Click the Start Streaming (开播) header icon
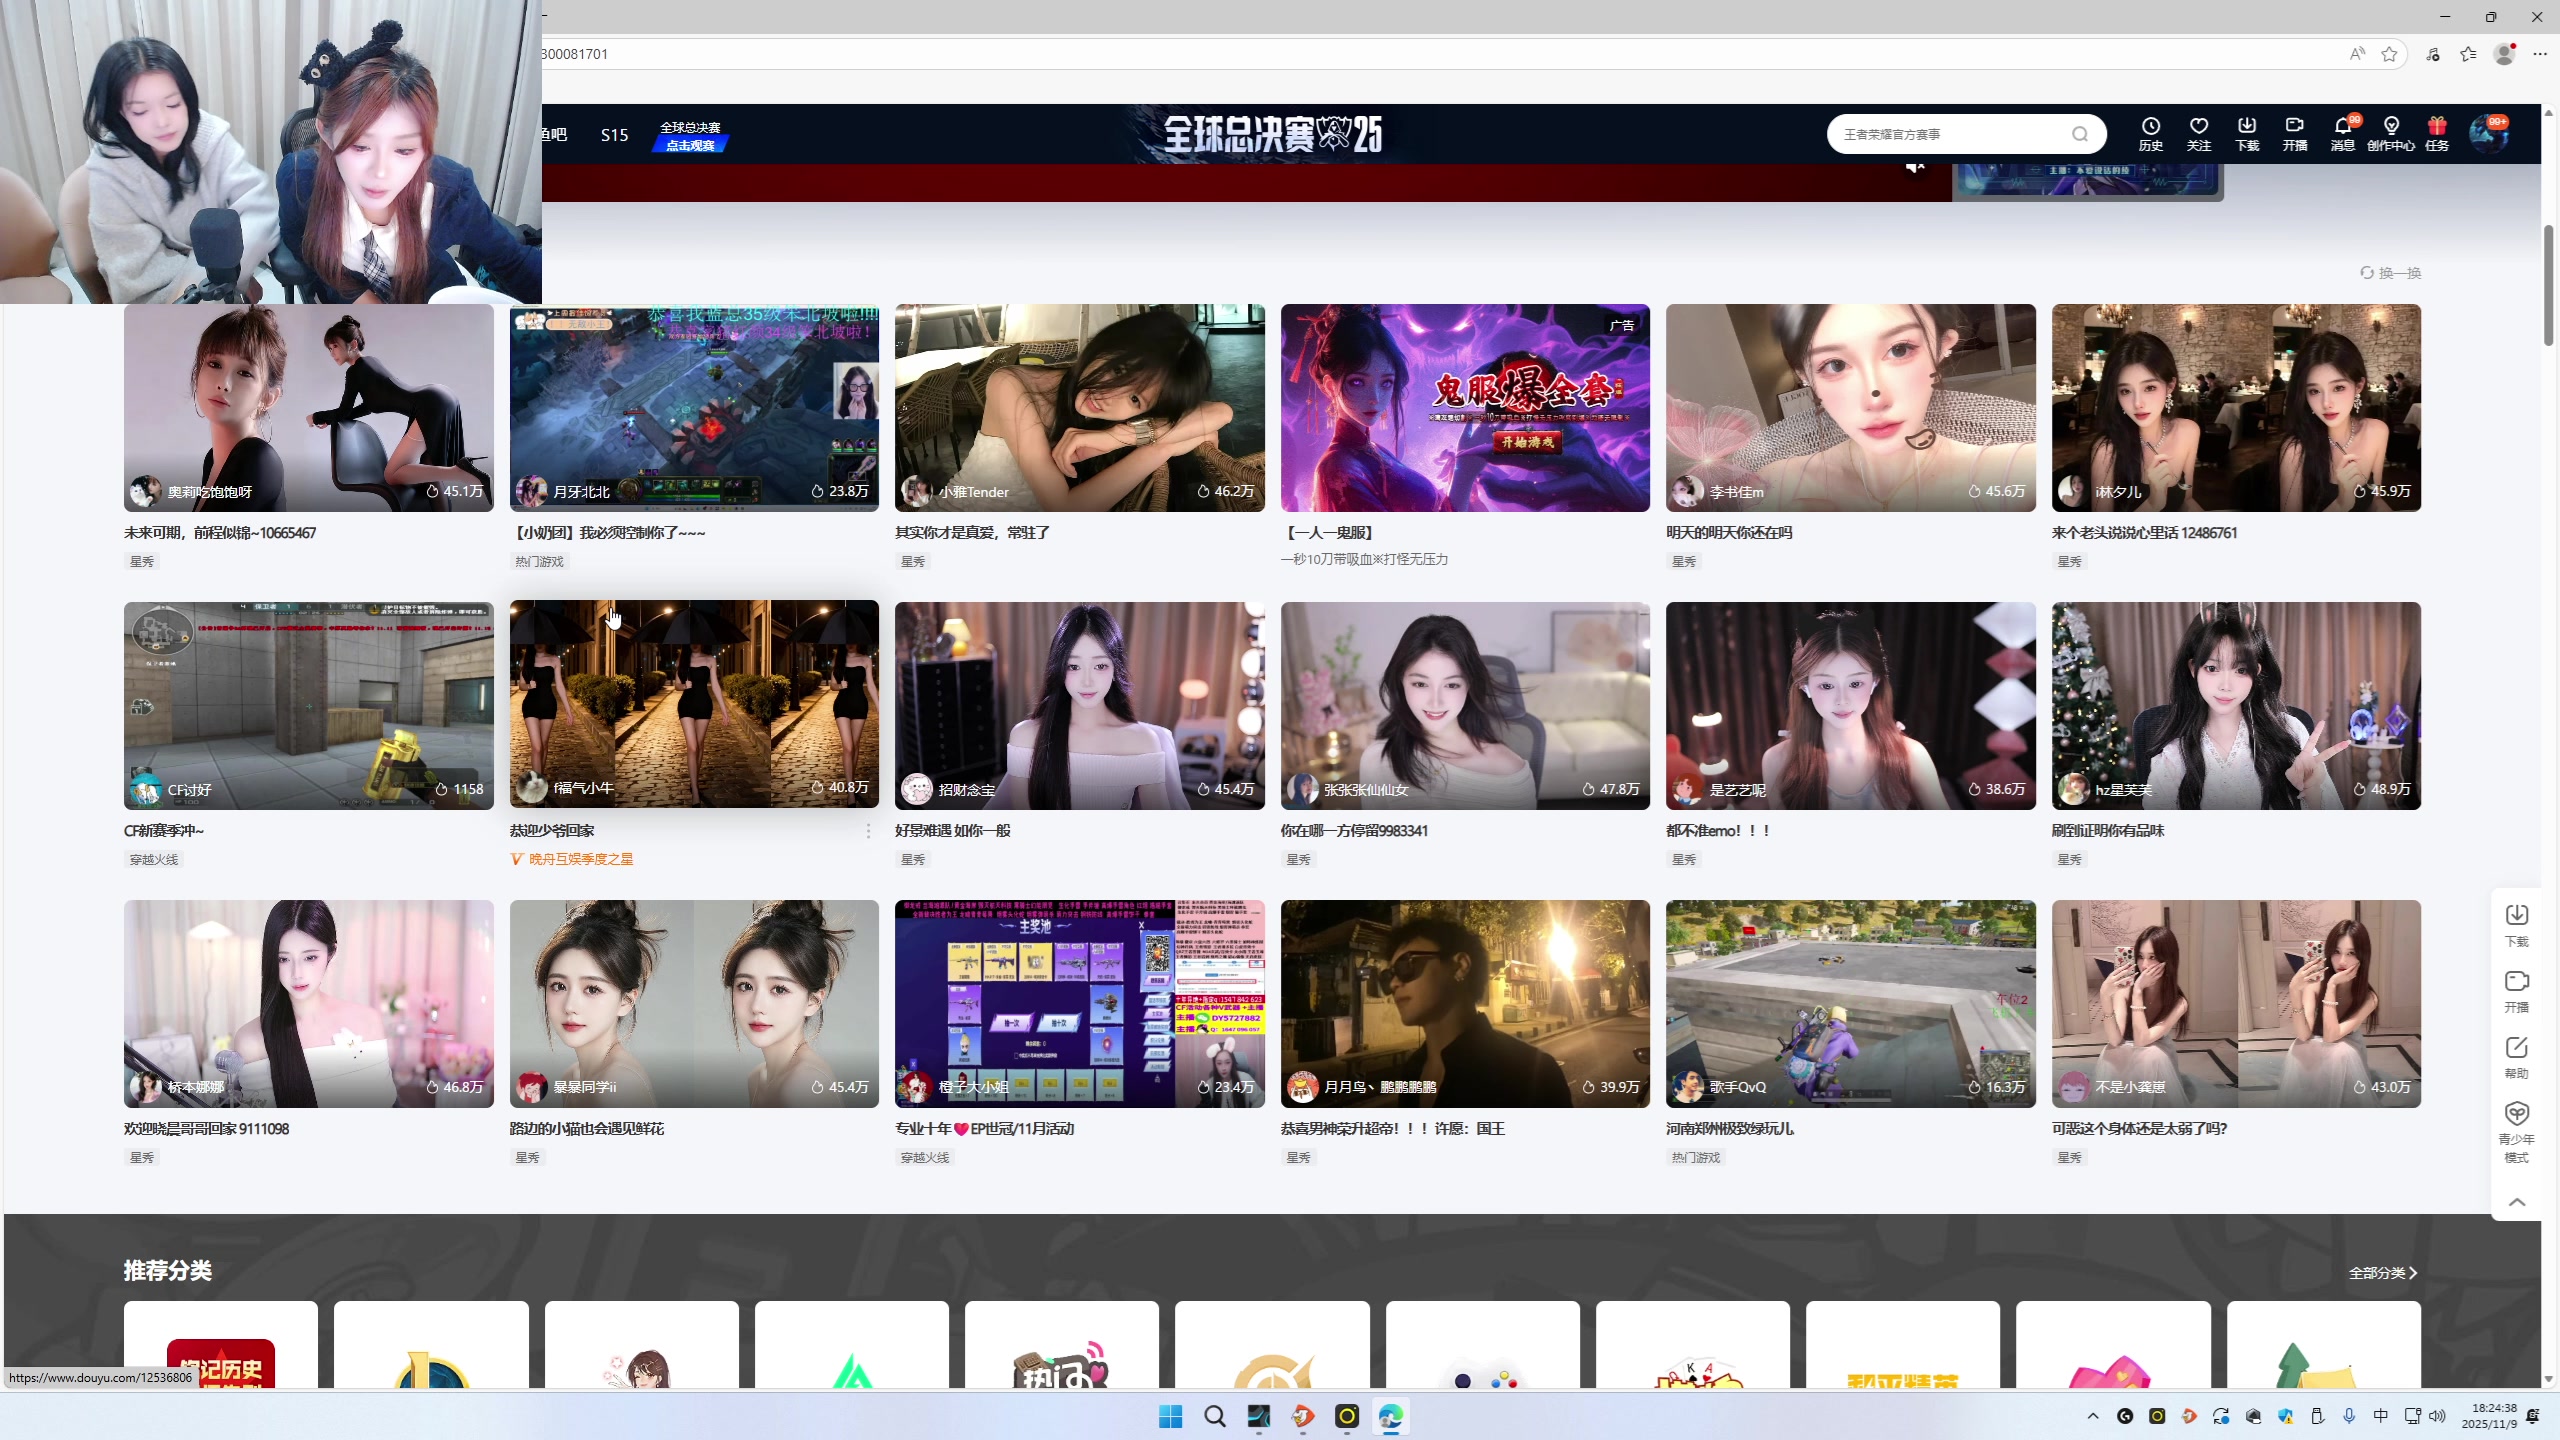The width and height of the screenshot is (2560, 1440). (x=2294, y=127)
